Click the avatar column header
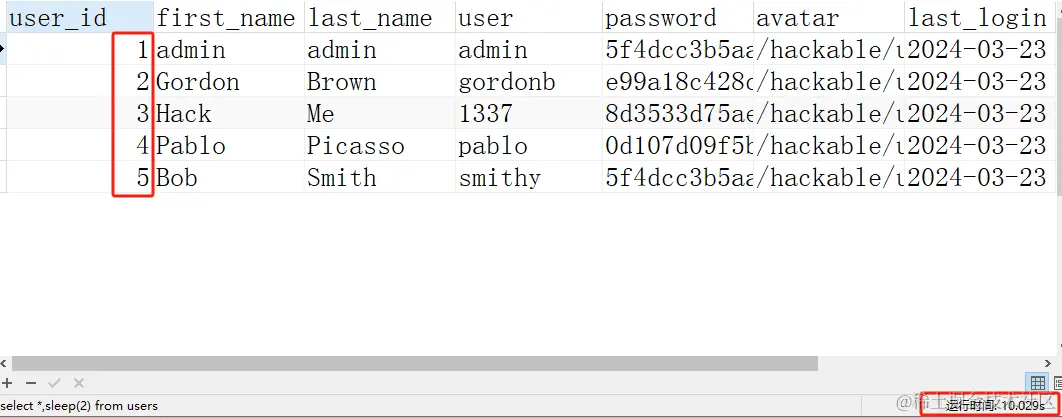This screenshot has height=418, width=1062. point(798,18)
